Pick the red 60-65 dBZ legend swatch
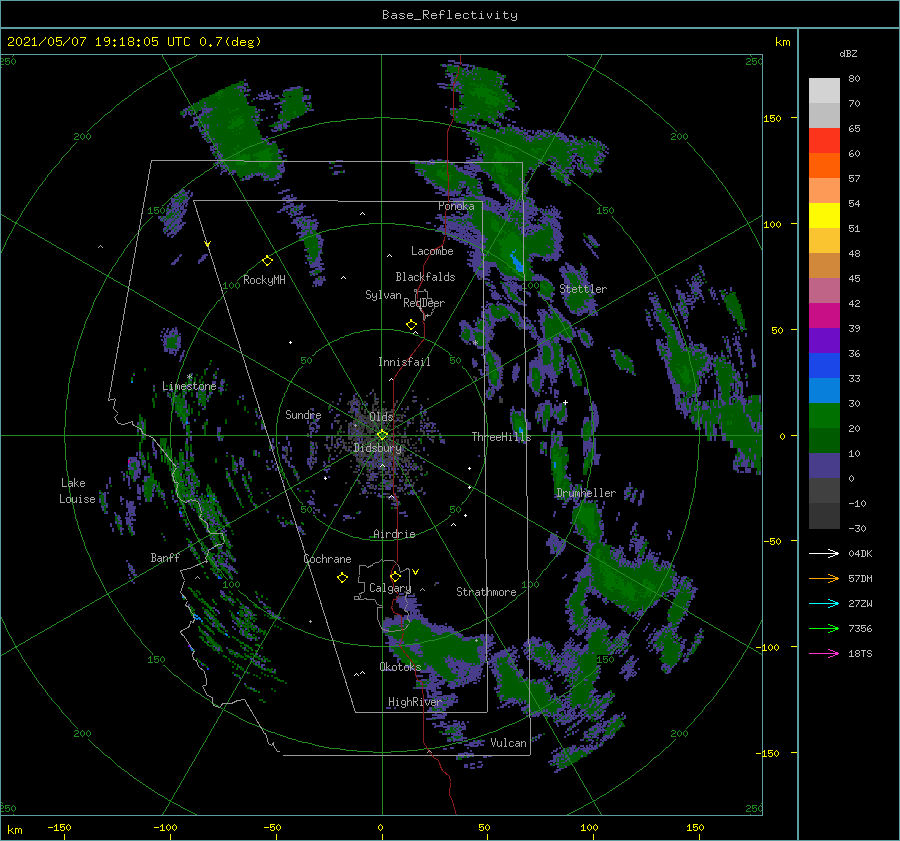 [824, 141]
